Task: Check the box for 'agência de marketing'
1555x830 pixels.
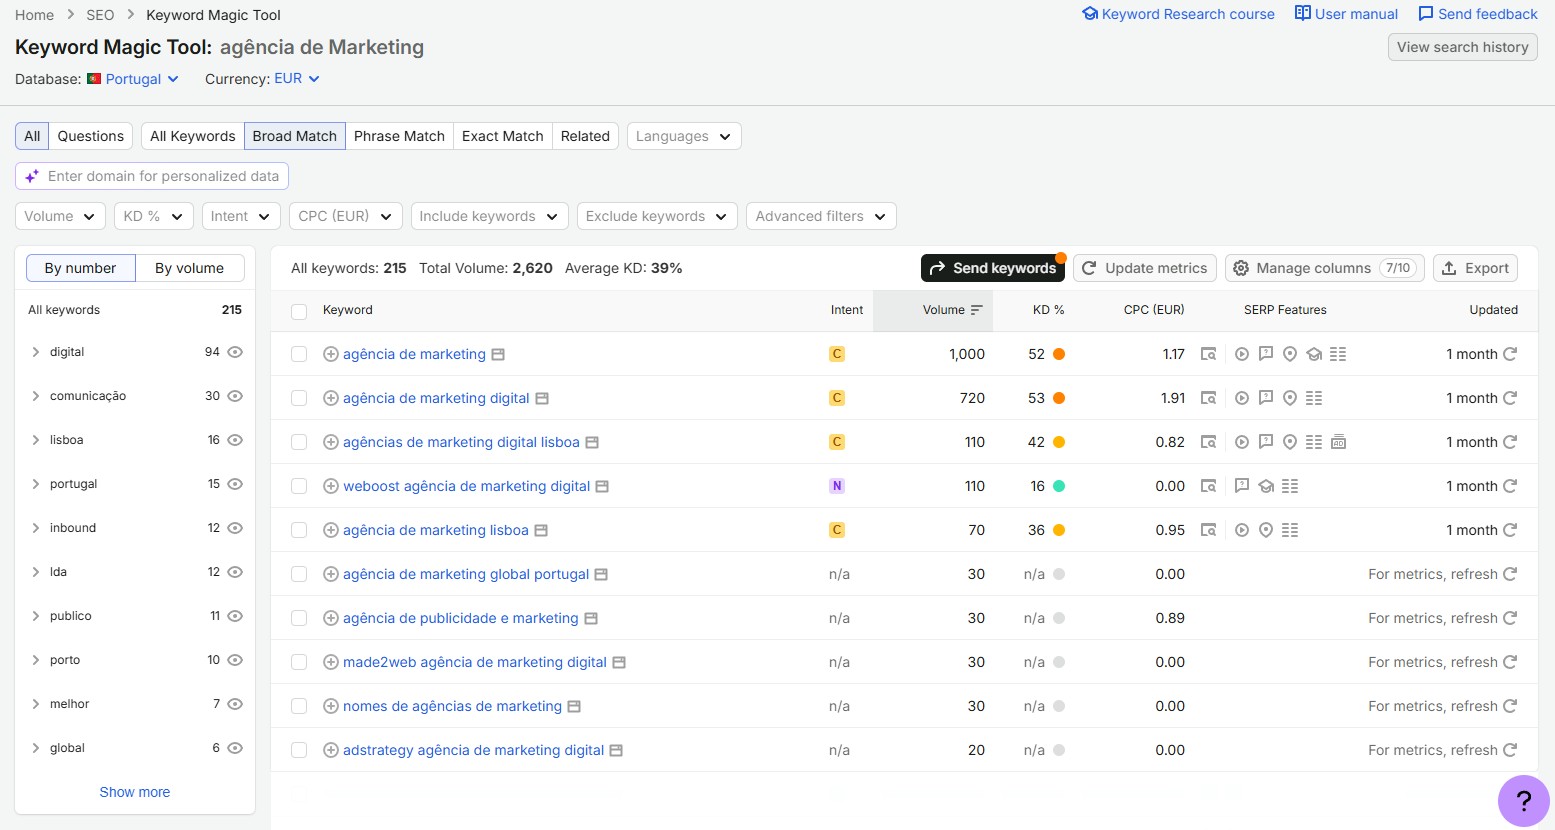Action: tap(298, 354)
